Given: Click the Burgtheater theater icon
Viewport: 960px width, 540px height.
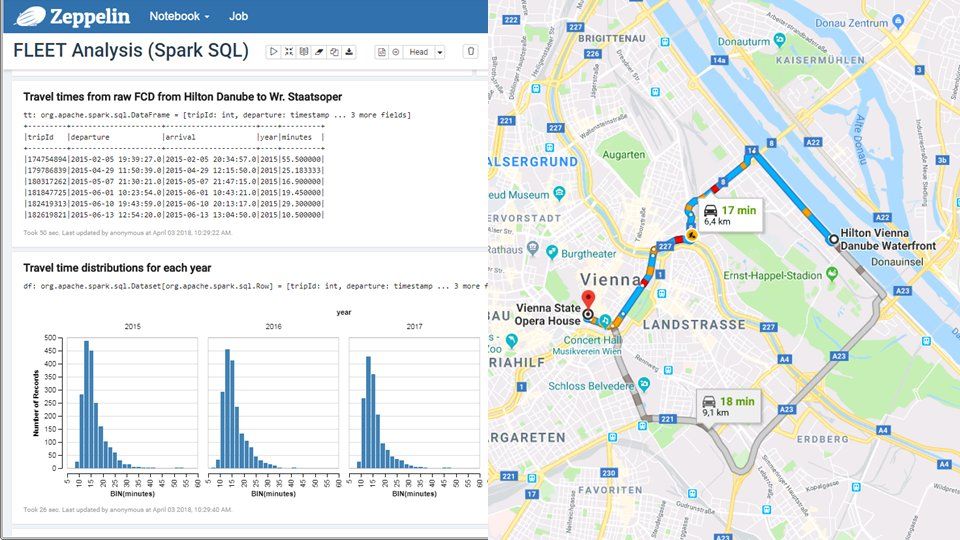Looking at the screenshot, I should pyautogui.click(x=552, y=252).
